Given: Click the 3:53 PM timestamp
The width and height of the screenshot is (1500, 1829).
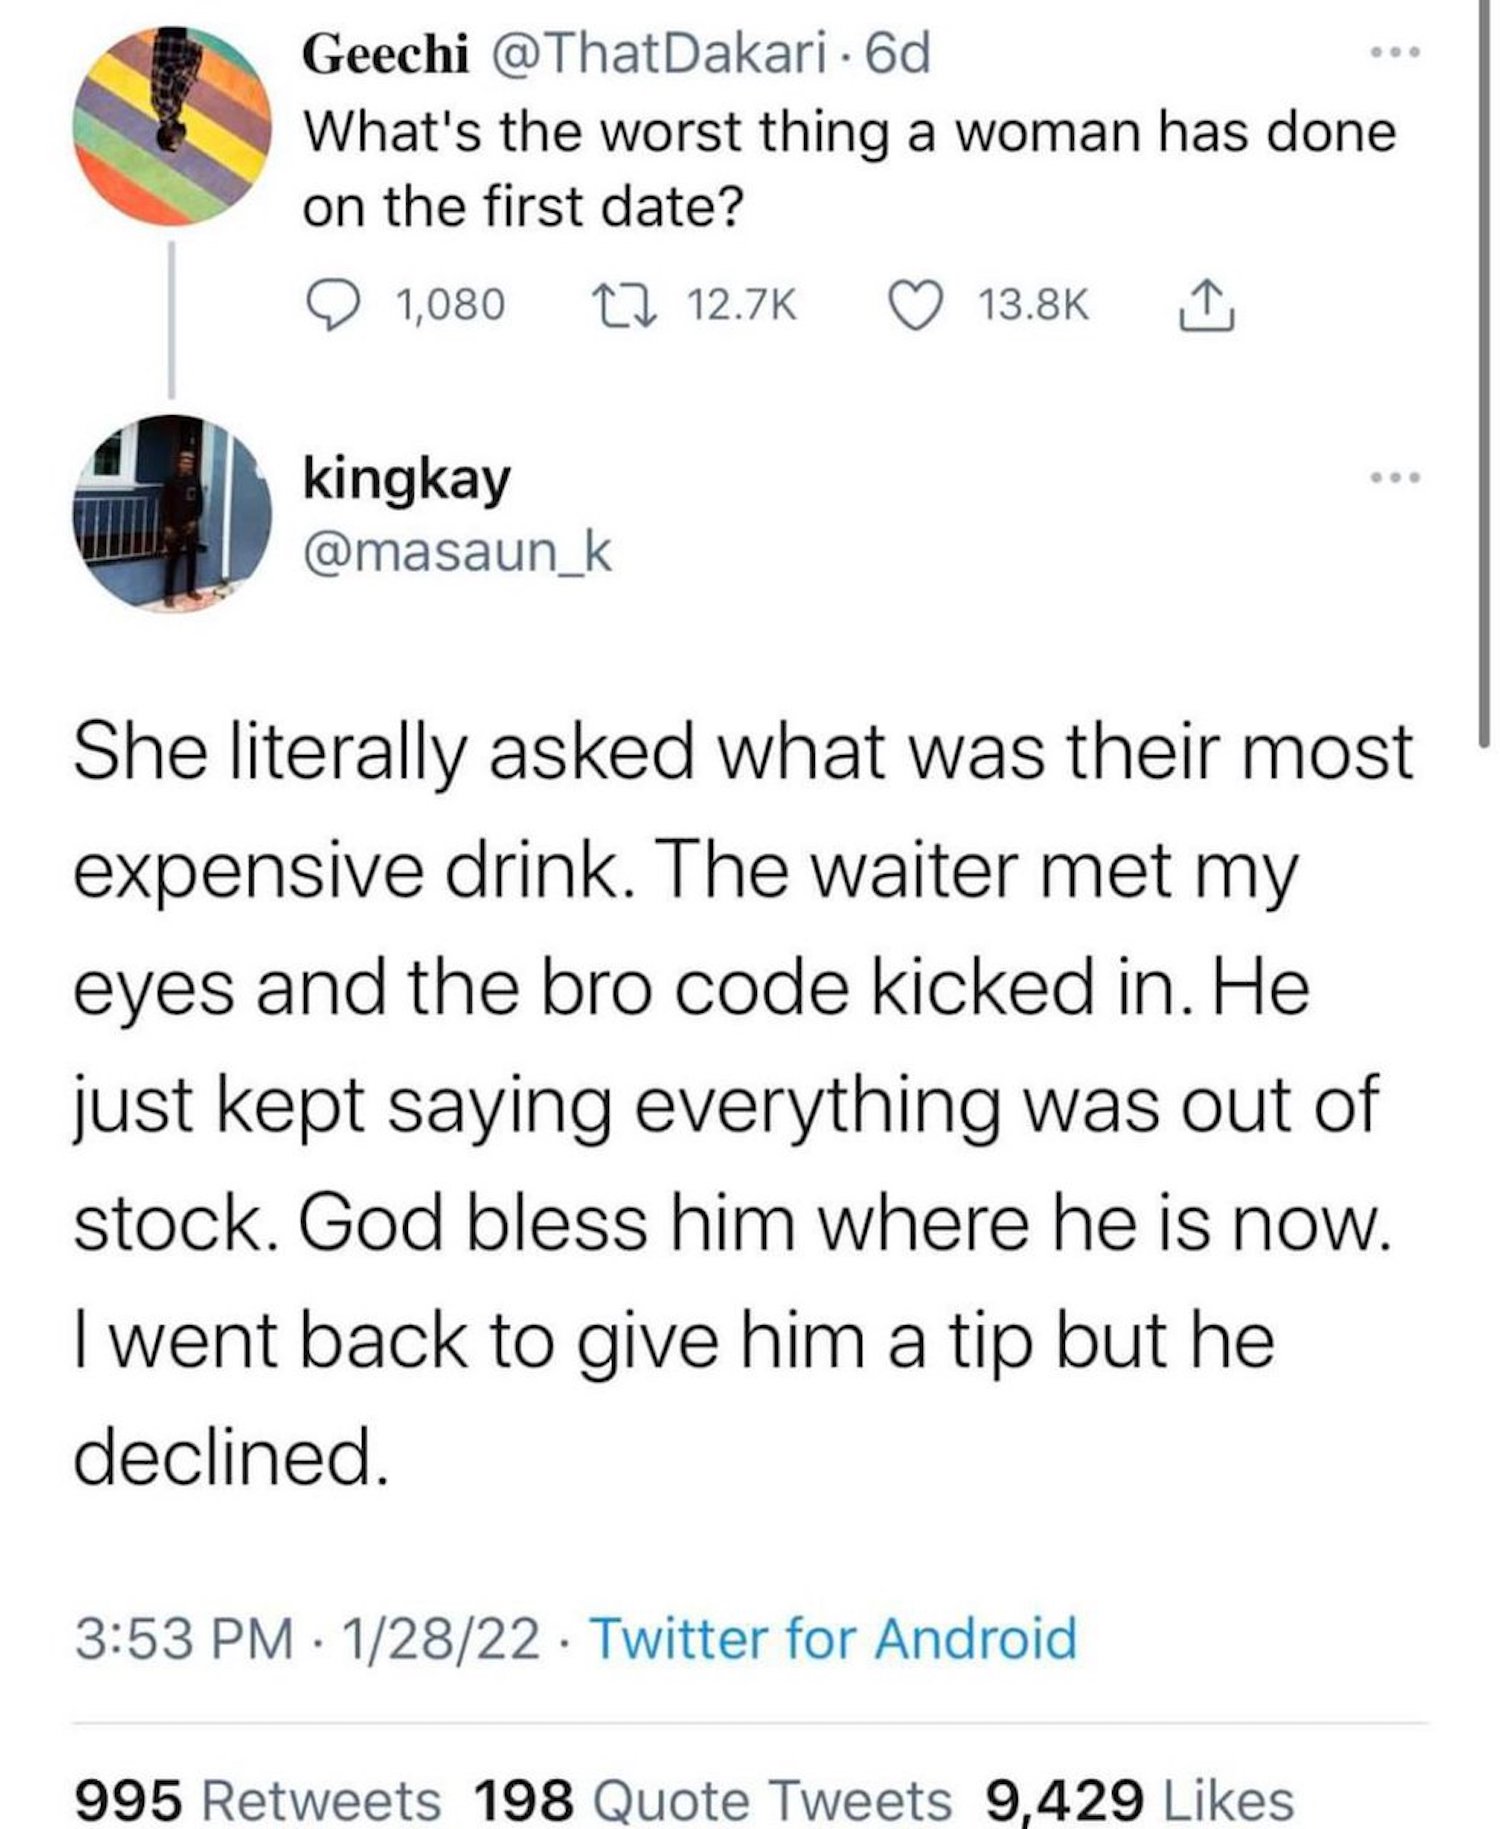Looking at the screenshot, I should pyautogui.click(x=184, y=1639).
